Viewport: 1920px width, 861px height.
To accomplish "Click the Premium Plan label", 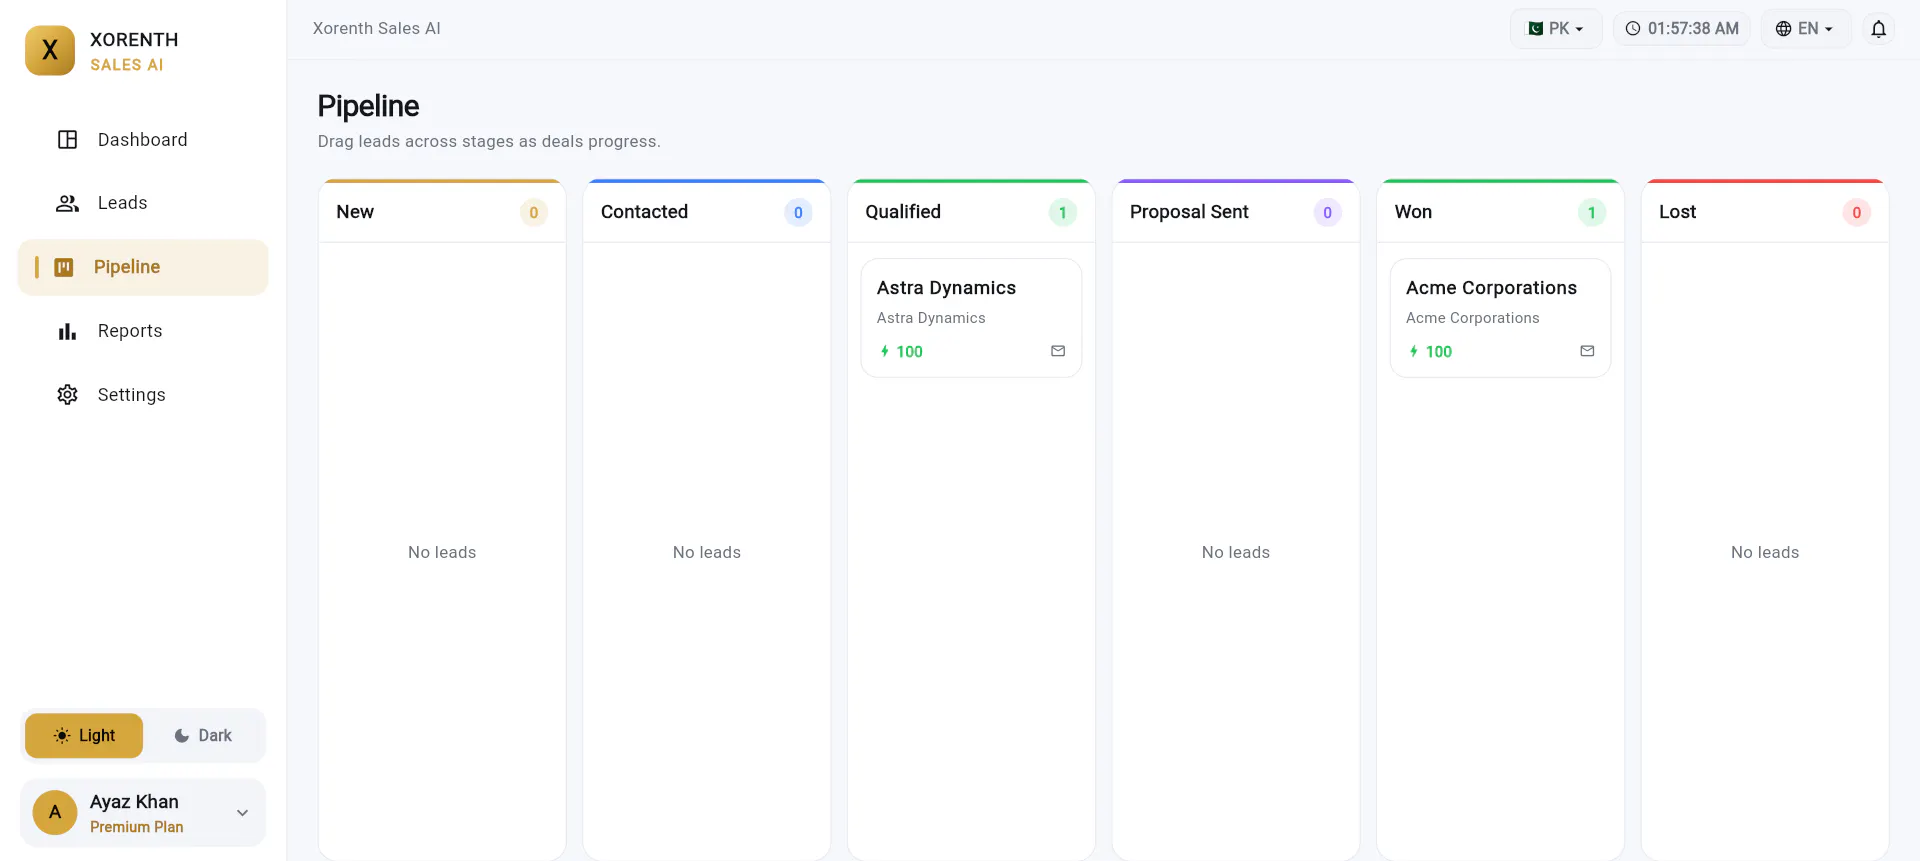I will pos(137,827).
